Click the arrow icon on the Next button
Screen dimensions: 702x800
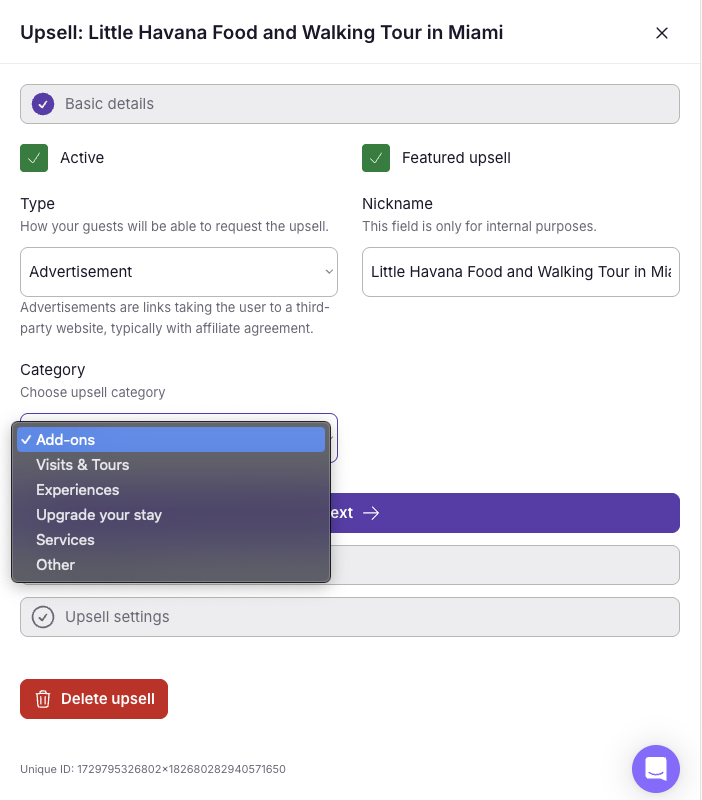pos(372,513)
